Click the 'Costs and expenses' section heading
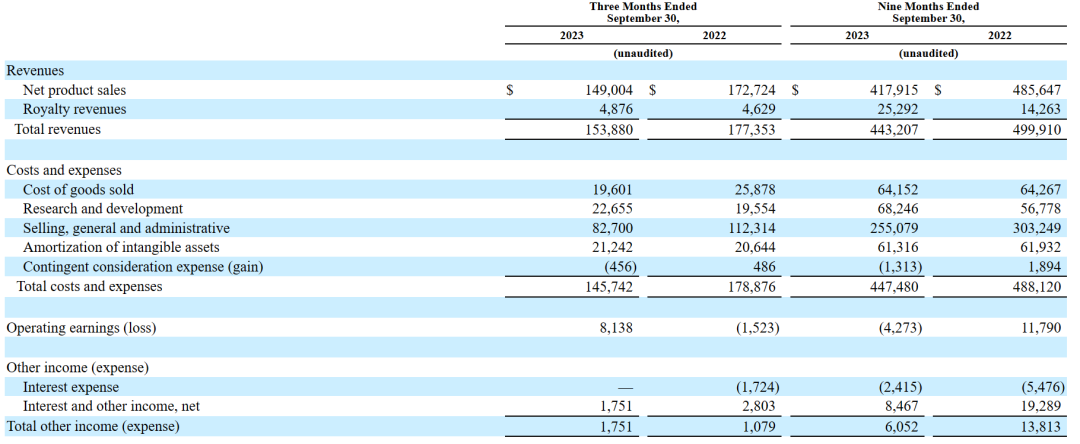 (64, 170)
